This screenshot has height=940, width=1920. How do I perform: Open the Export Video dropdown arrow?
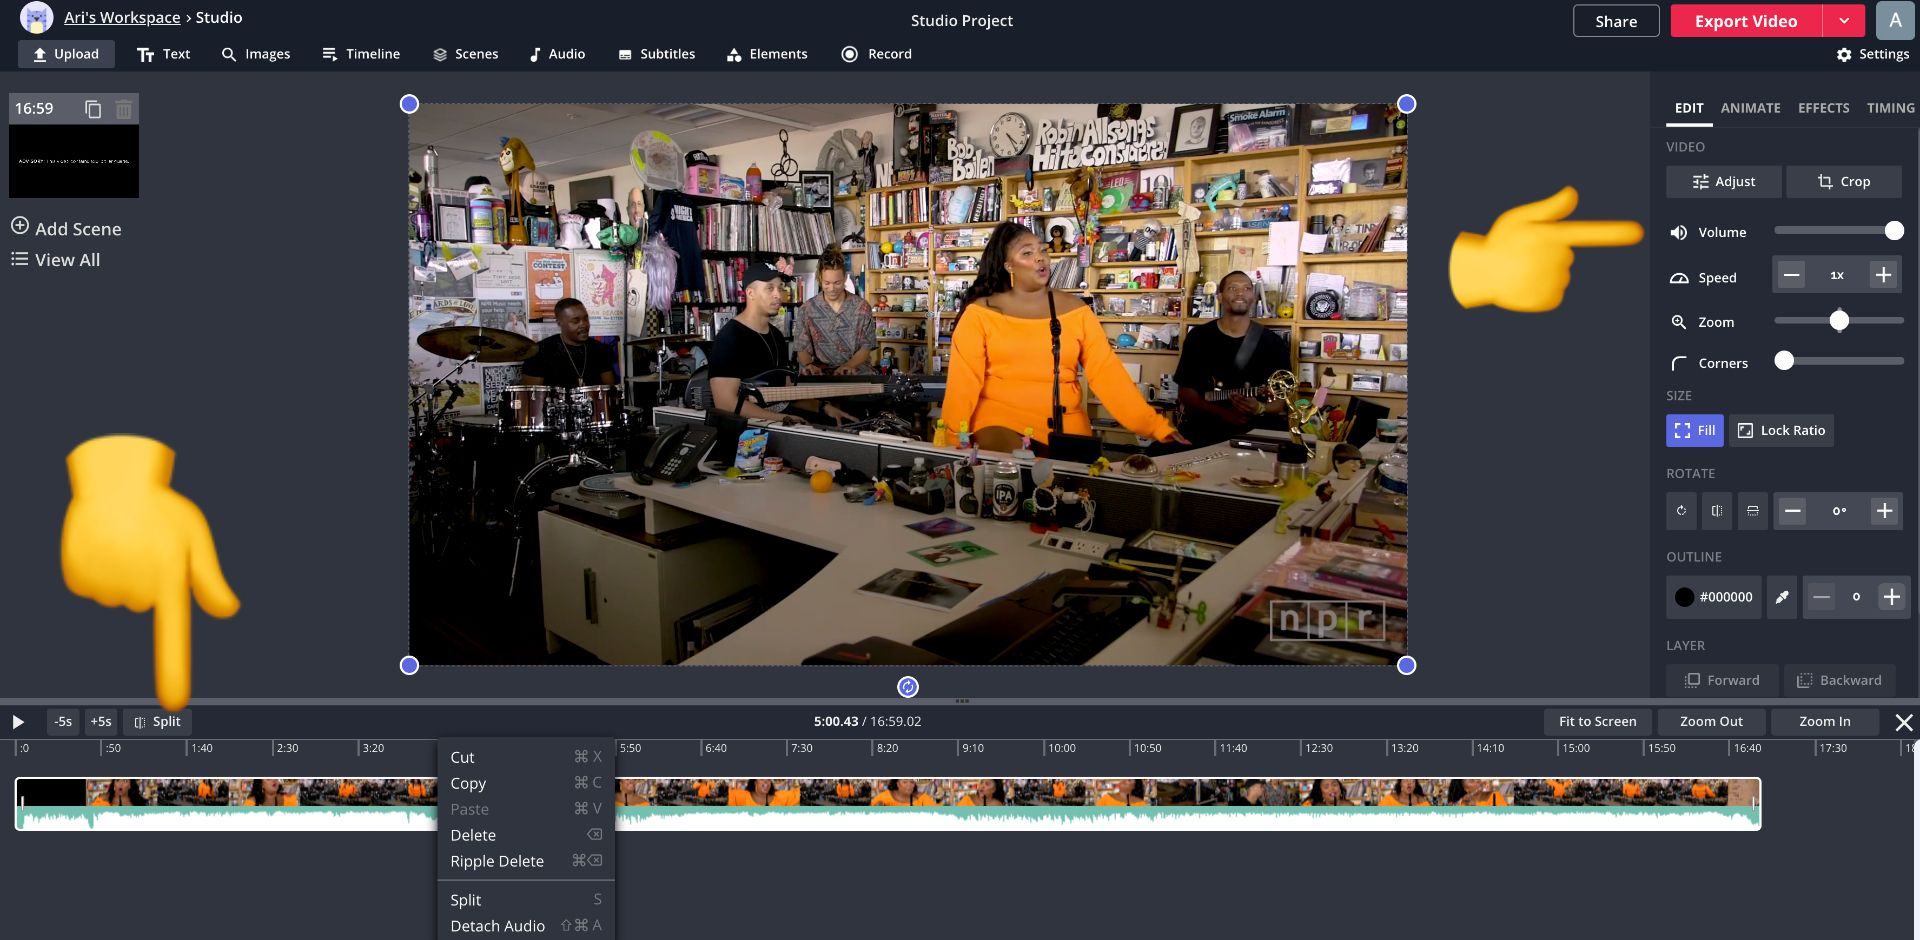point(1843,21)
